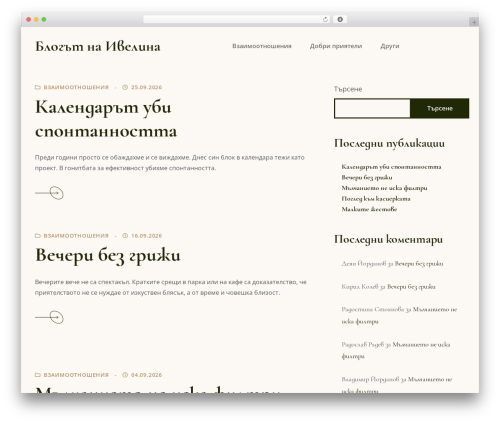Click the browser reload icon
Screen dimensions: 500x423
tap(325, 19)
